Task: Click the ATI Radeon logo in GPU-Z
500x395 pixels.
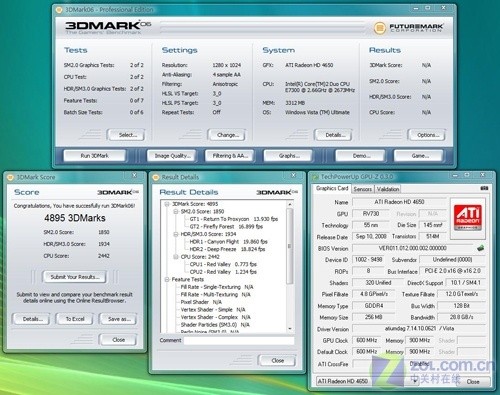Action: point(468,217)
